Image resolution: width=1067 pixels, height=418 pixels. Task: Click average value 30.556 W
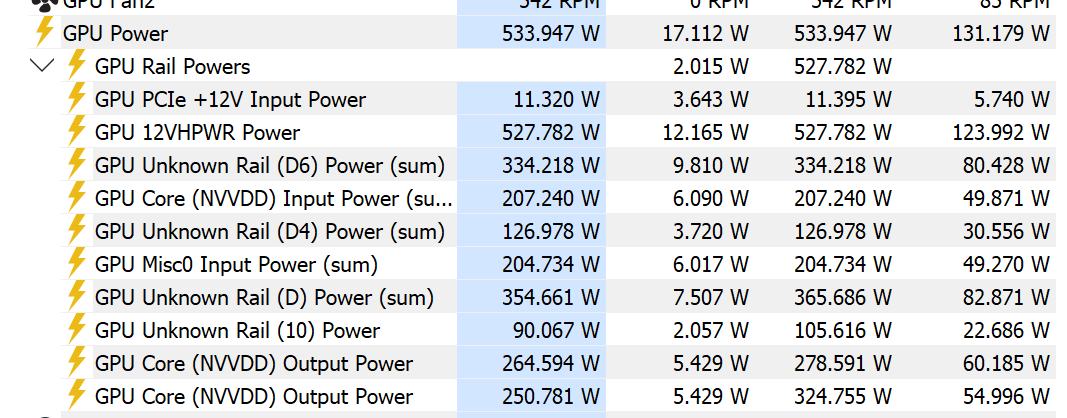pos(1006,231)
